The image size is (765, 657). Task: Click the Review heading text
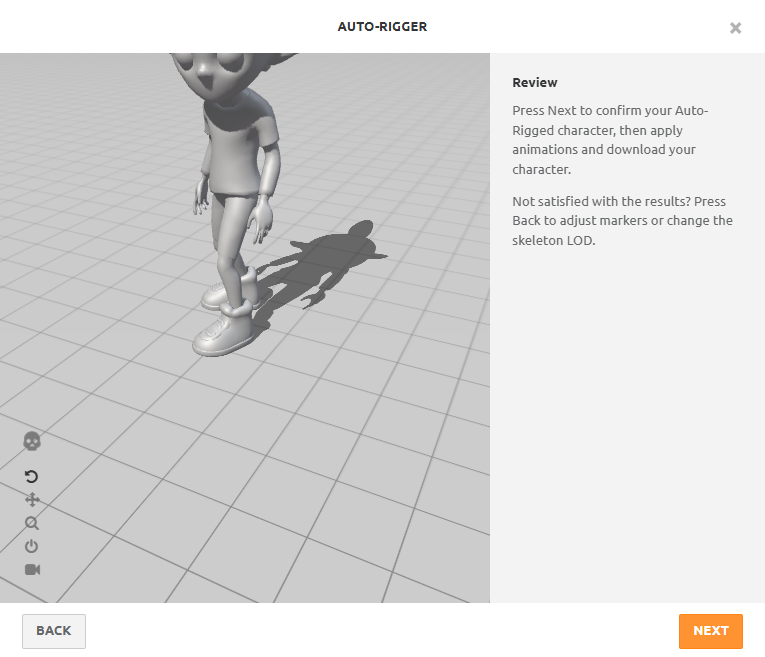click(535, 82)
